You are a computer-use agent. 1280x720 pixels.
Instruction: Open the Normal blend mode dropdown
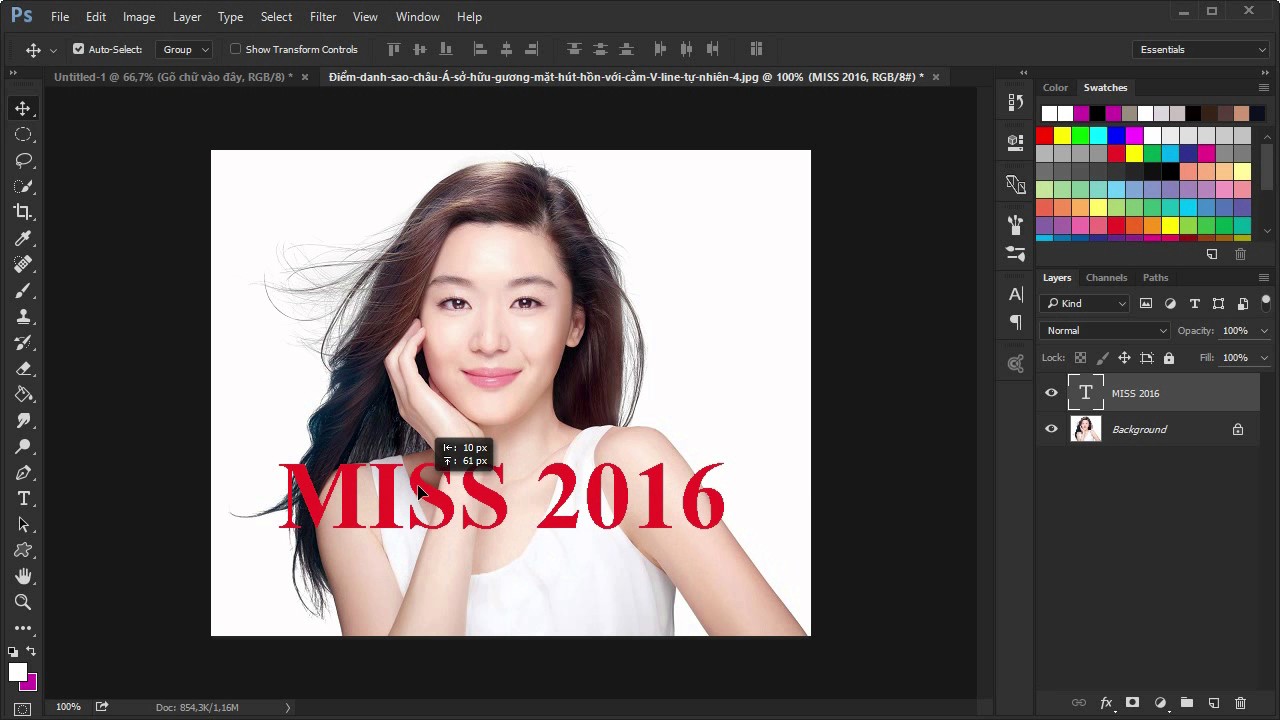1105,330
